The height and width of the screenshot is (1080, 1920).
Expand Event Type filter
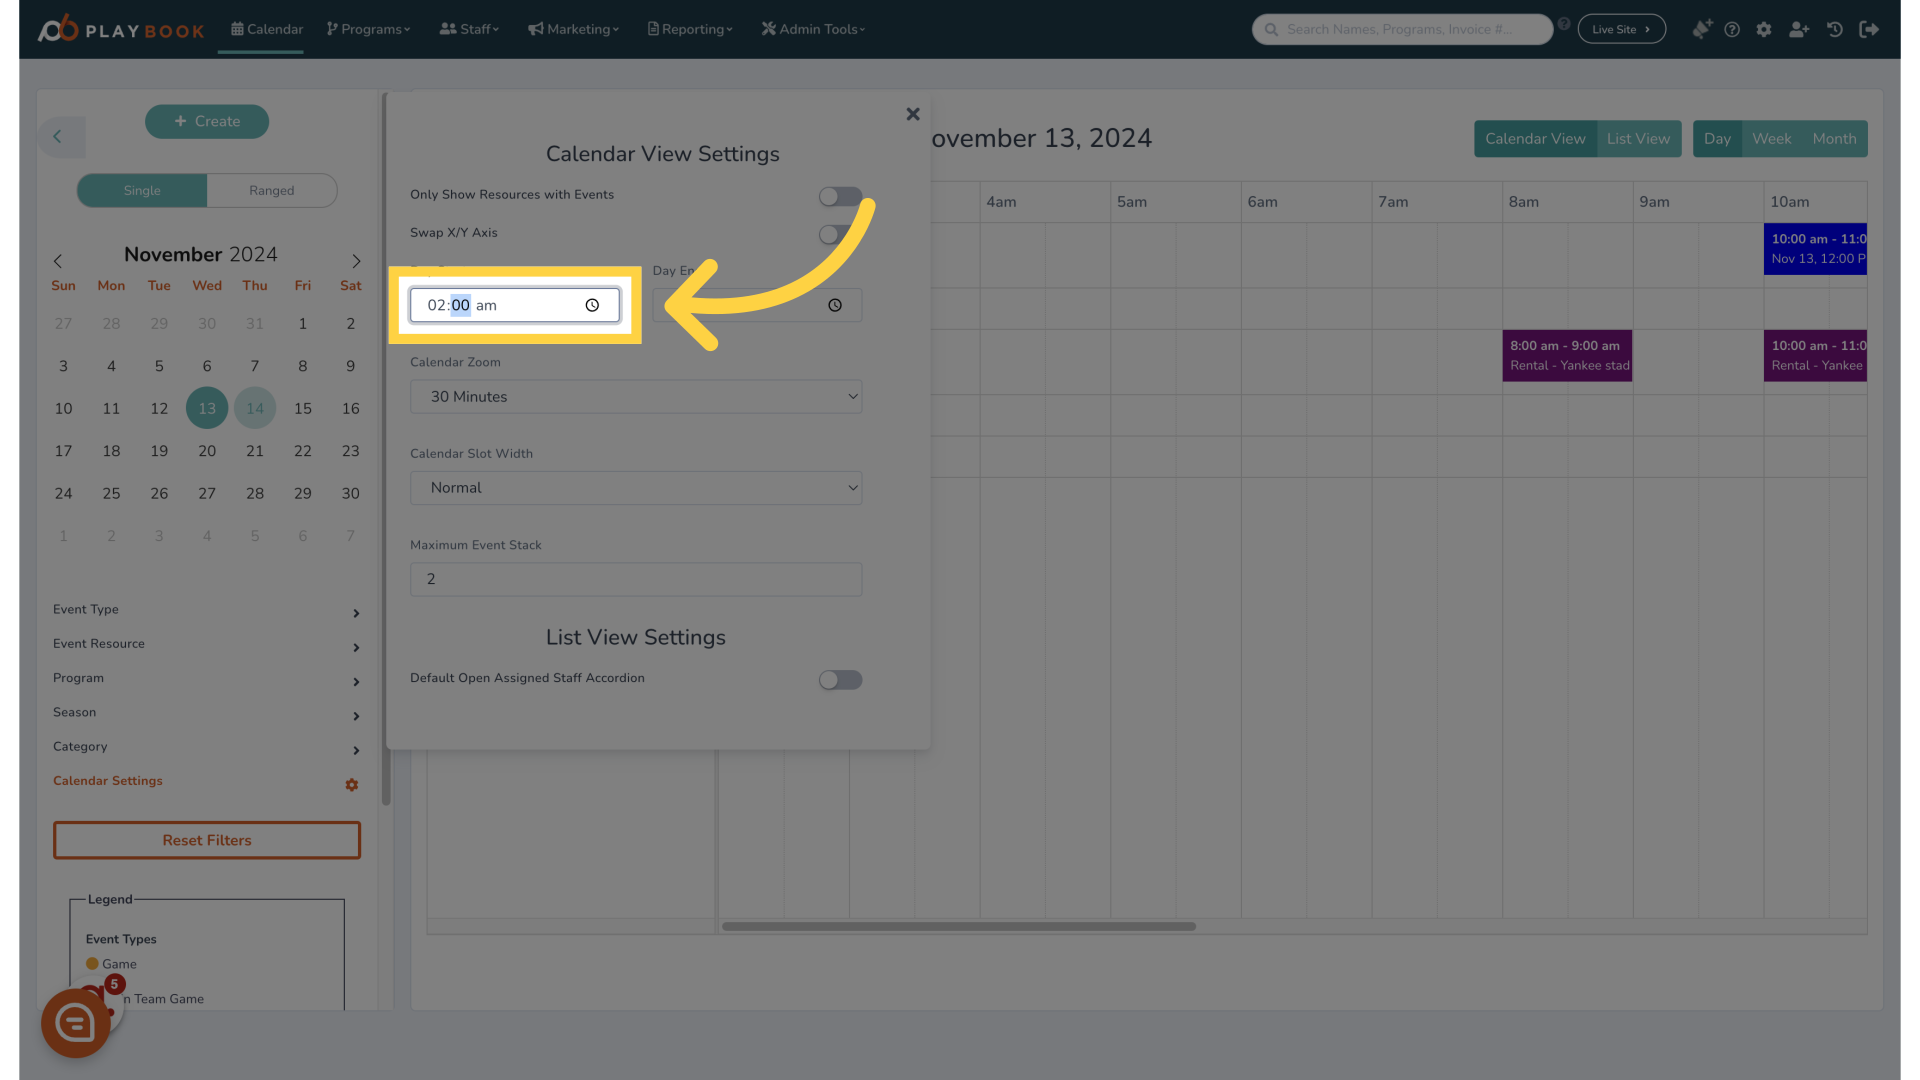coord(207,611)
